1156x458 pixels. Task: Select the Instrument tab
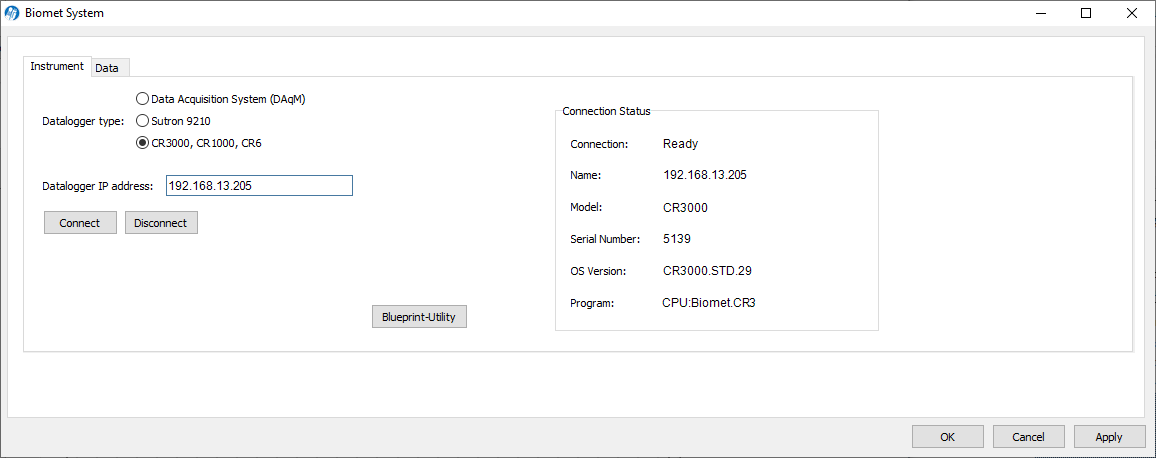pyautogui.click(x=57, y=66)
